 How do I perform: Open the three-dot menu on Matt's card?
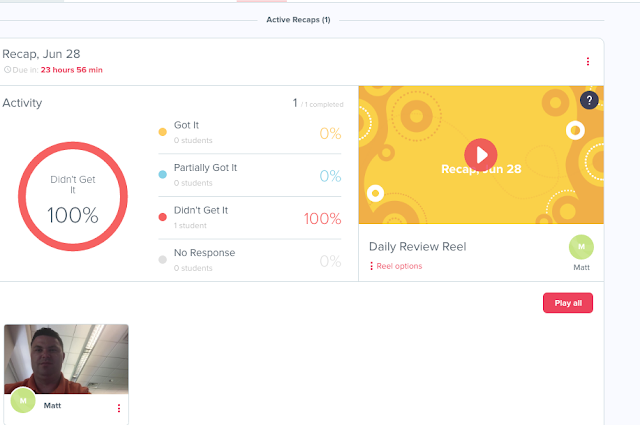click(x=119, y=408)
